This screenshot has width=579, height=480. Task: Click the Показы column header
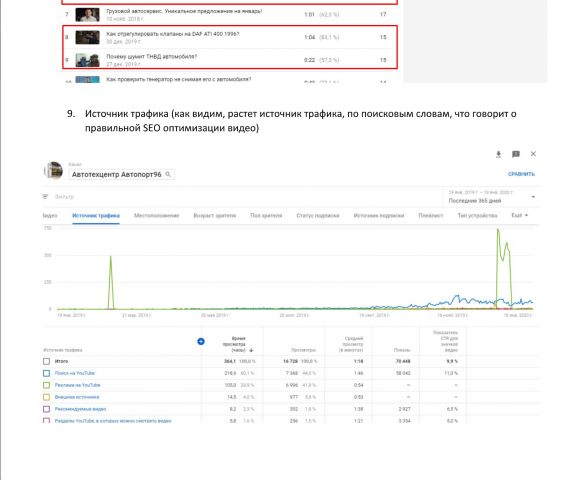pyautogui.click(x=402, y=350)
